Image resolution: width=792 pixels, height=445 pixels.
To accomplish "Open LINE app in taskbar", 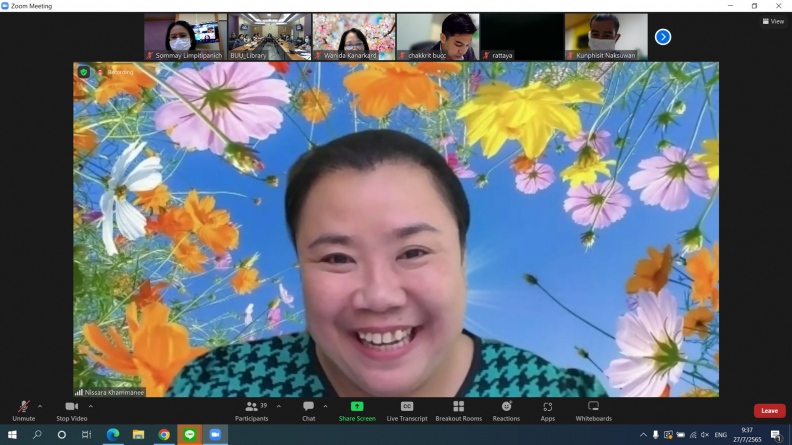I will click(x=189, y=435).
